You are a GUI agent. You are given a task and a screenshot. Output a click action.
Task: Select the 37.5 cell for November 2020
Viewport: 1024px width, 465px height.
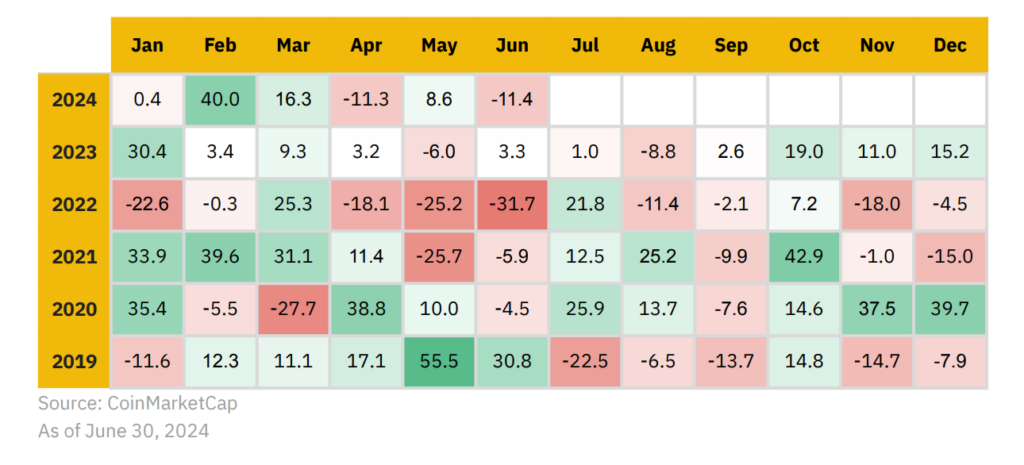(877, 309)
